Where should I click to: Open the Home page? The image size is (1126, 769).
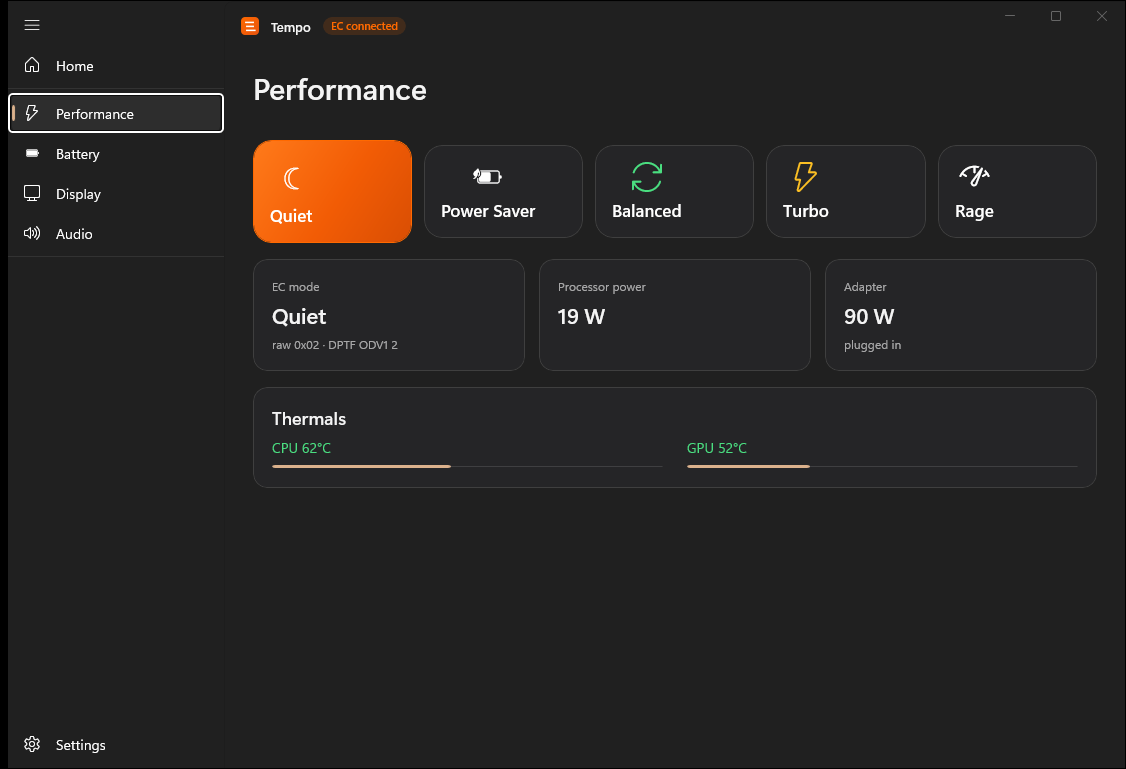tap(116, 65)
